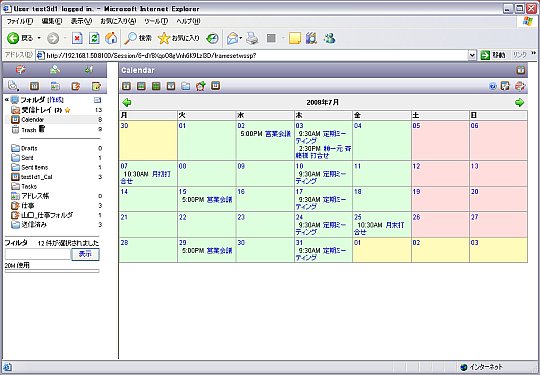Viewport: 540px width, 375px height.
Task: Click the red settings icon at toolbar right end
Action: click(520, 86)
